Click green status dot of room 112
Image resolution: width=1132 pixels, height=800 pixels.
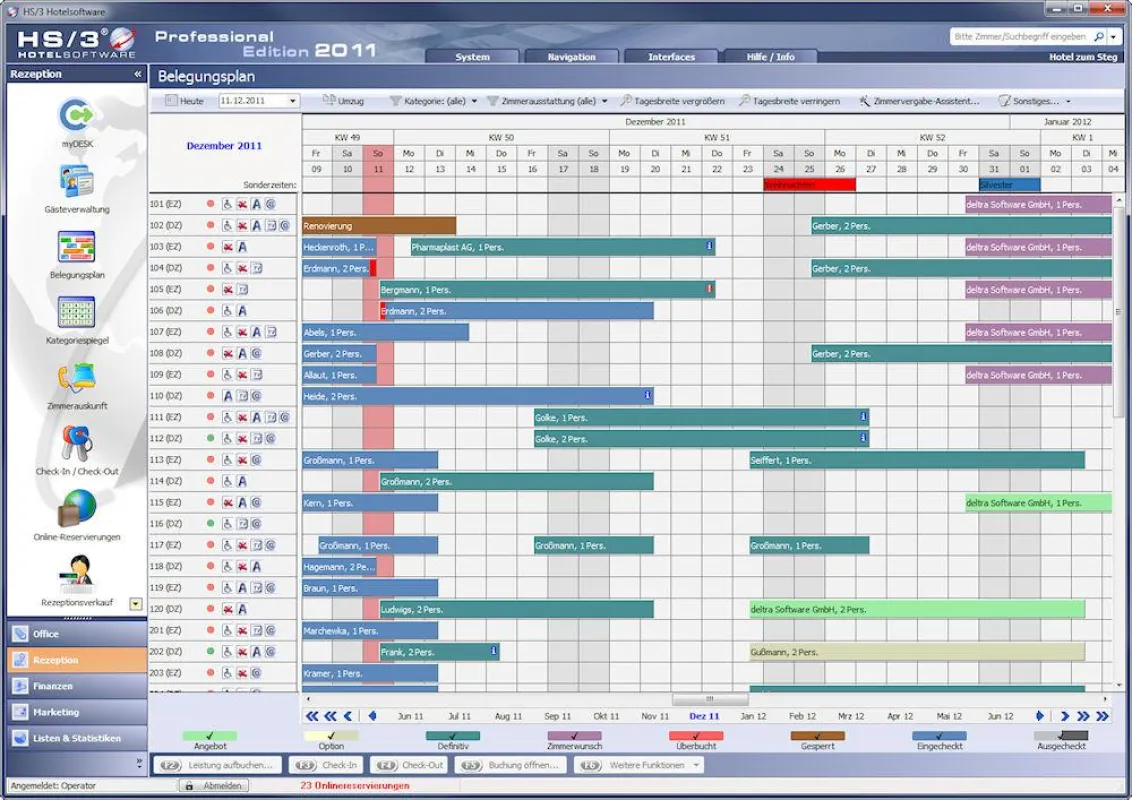(210, 438)
